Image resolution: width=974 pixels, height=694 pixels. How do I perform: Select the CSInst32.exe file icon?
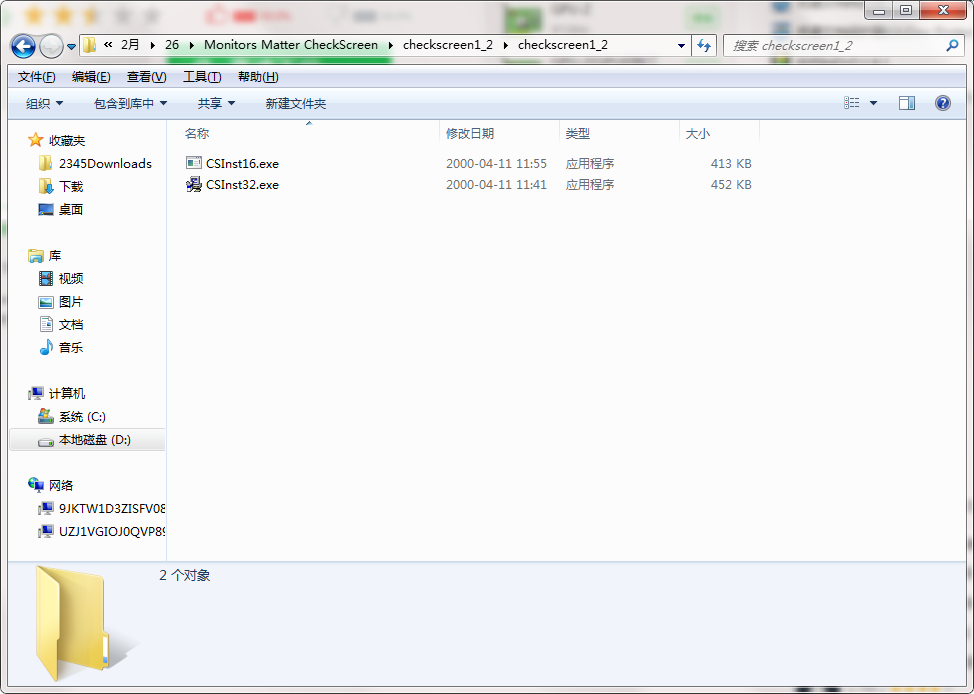tap(194, 184)
